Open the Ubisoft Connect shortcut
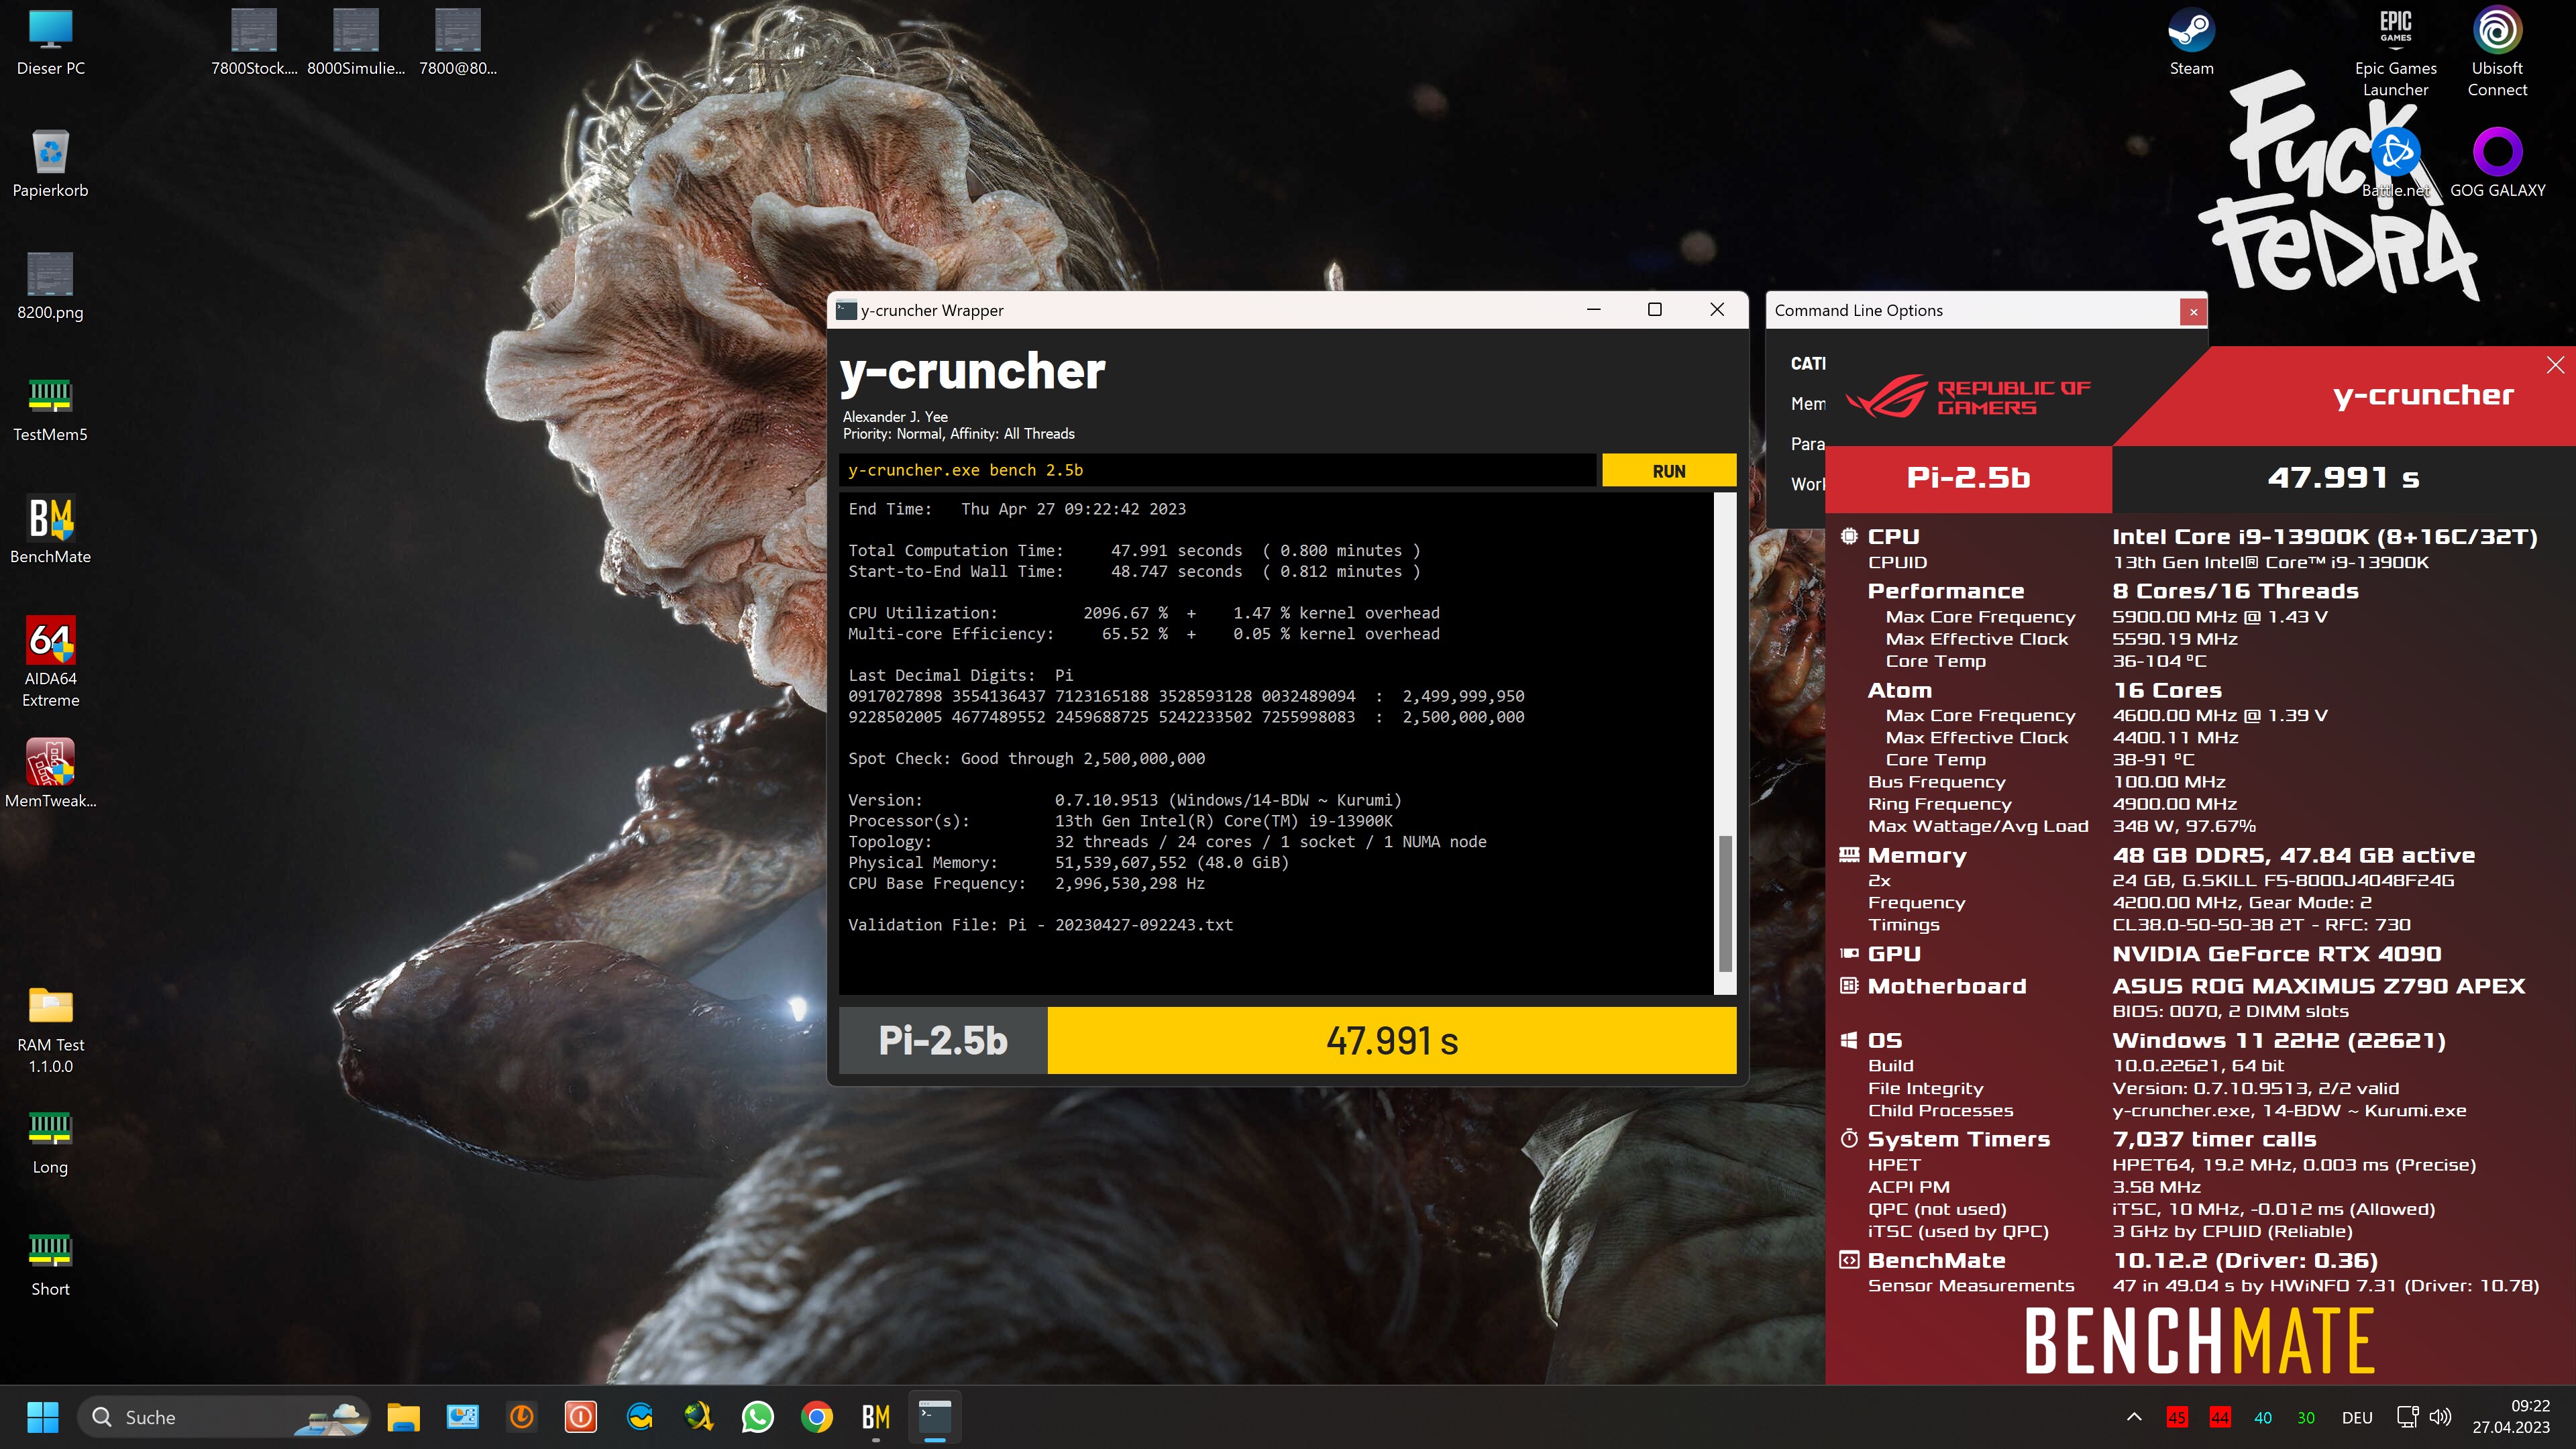This screenshot has height=1449, width=2576. click(x=2497, y=54)
